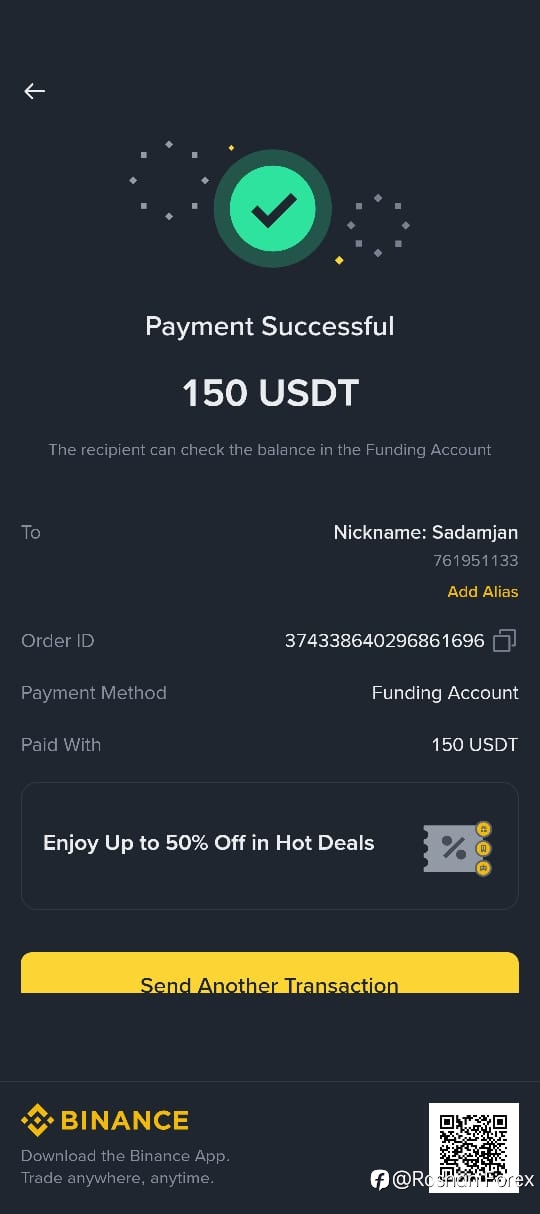Image resolution: width=540 pixels, height=1214 pixels.
Task: Select the Order ID number 374338640296861696
Action: pyautogui.click(x=385, y=641)
